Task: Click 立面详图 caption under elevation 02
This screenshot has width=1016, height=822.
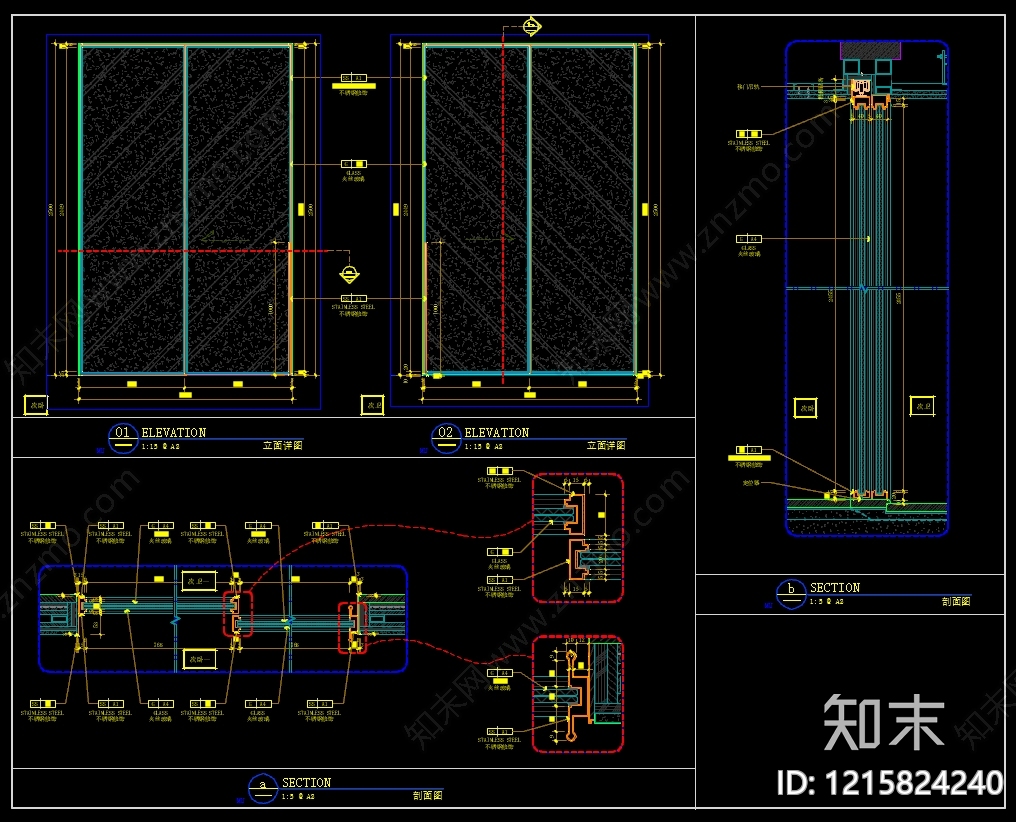Action: tap(606, 446)
